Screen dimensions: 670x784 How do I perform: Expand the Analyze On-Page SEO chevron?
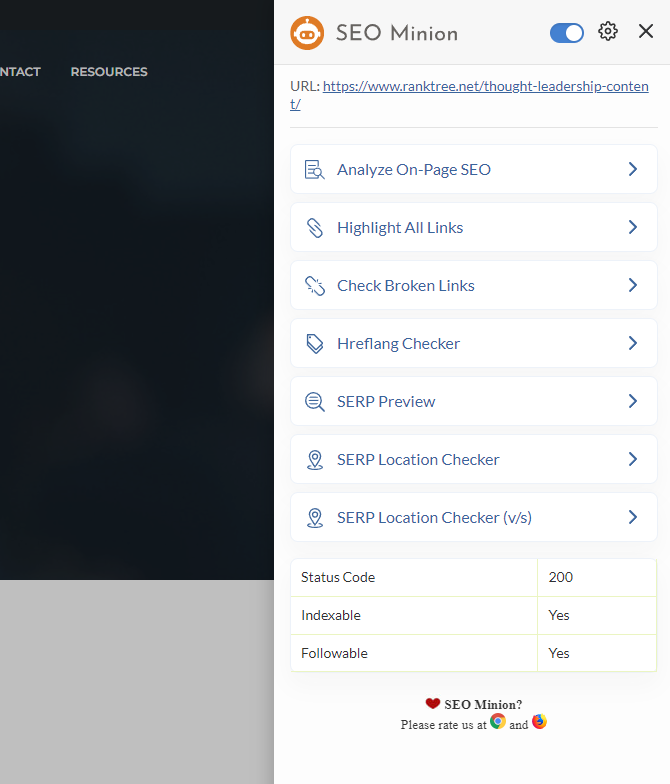(632, 169)
